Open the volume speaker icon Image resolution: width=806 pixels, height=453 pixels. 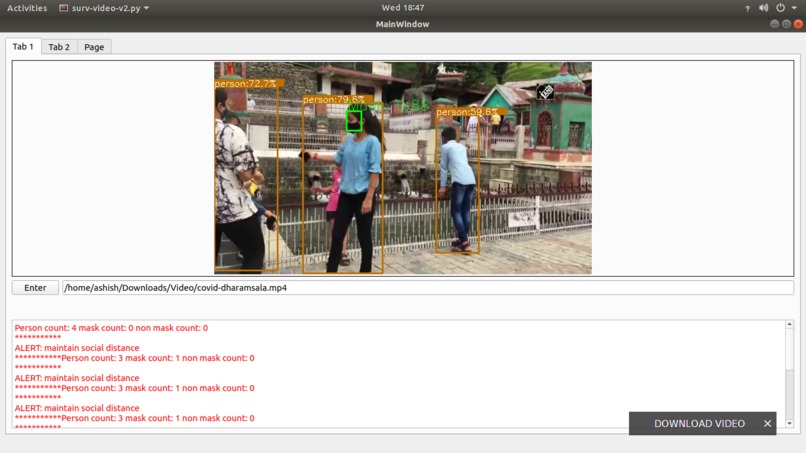(x=763, y=8)
